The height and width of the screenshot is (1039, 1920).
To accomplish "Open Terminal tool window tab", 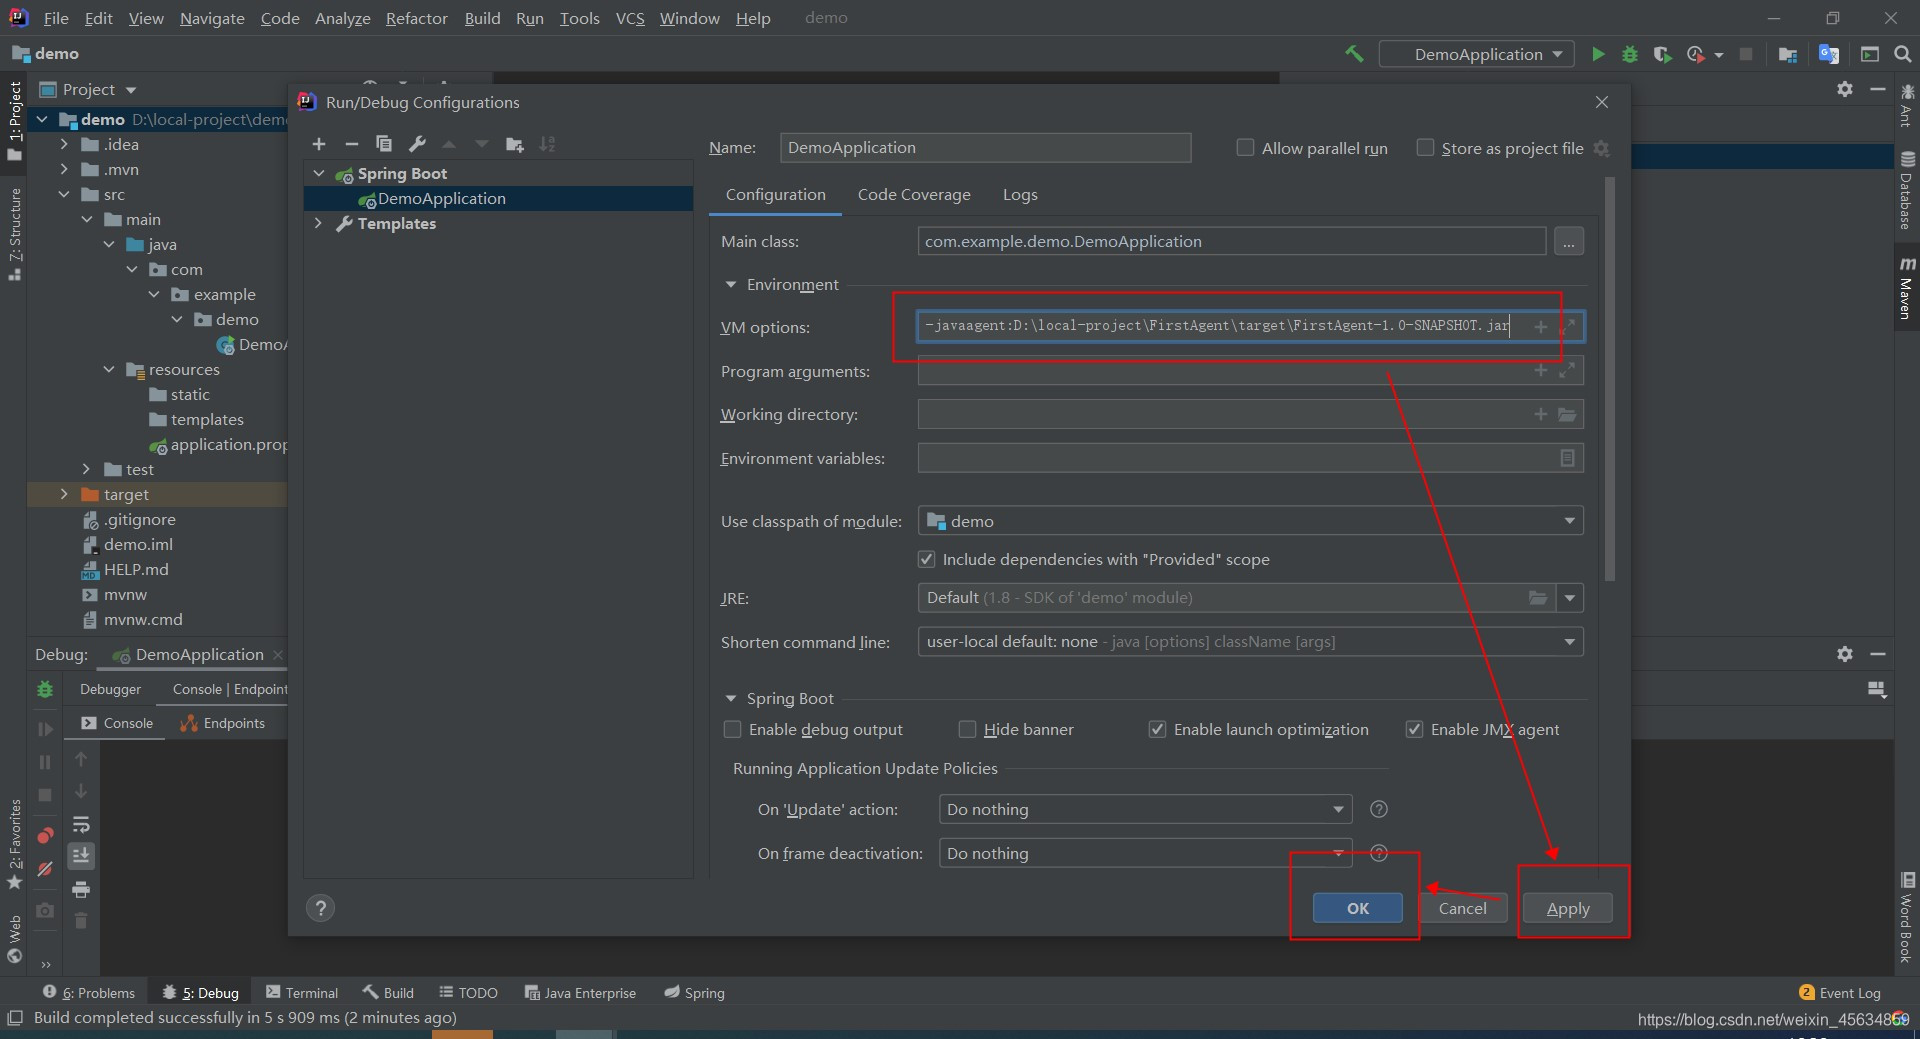I will 302,992.
